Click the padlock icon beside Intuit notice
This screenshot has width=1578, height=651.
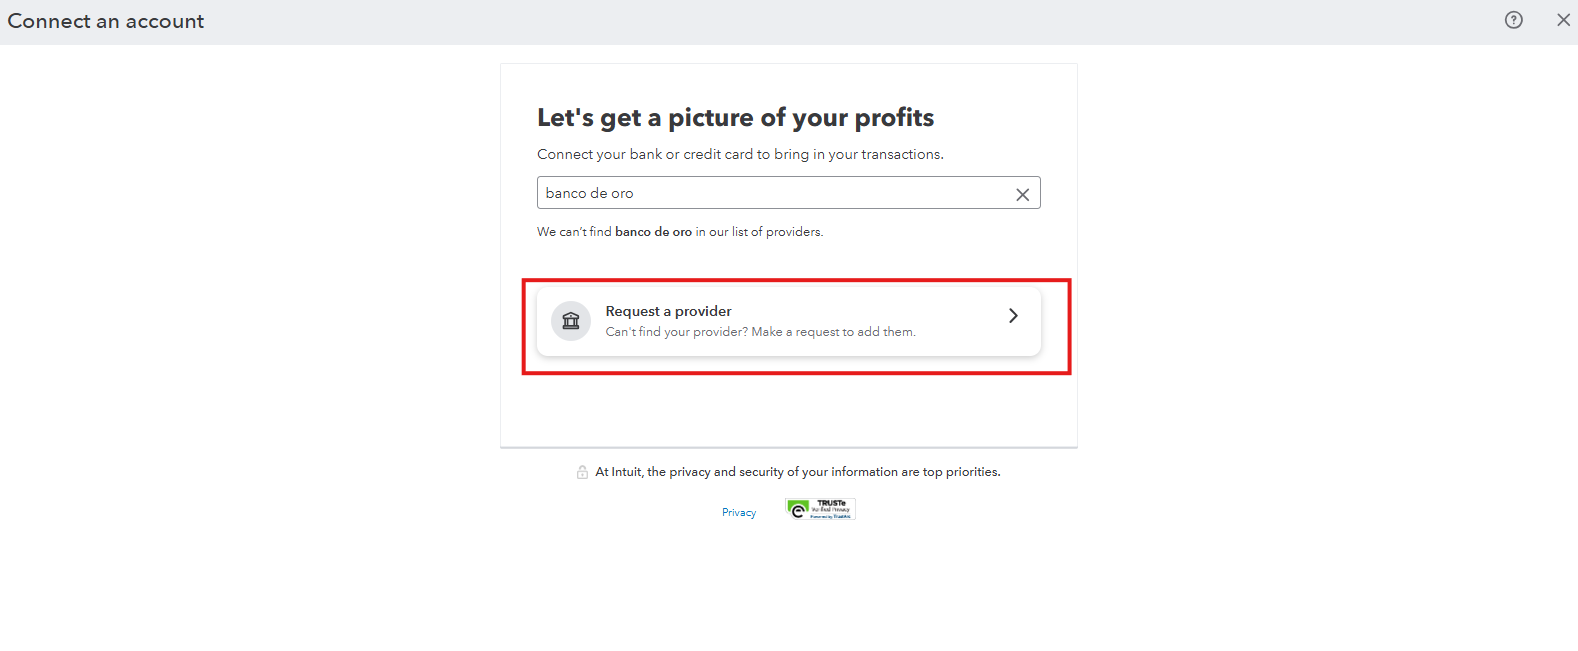(582, 472)
